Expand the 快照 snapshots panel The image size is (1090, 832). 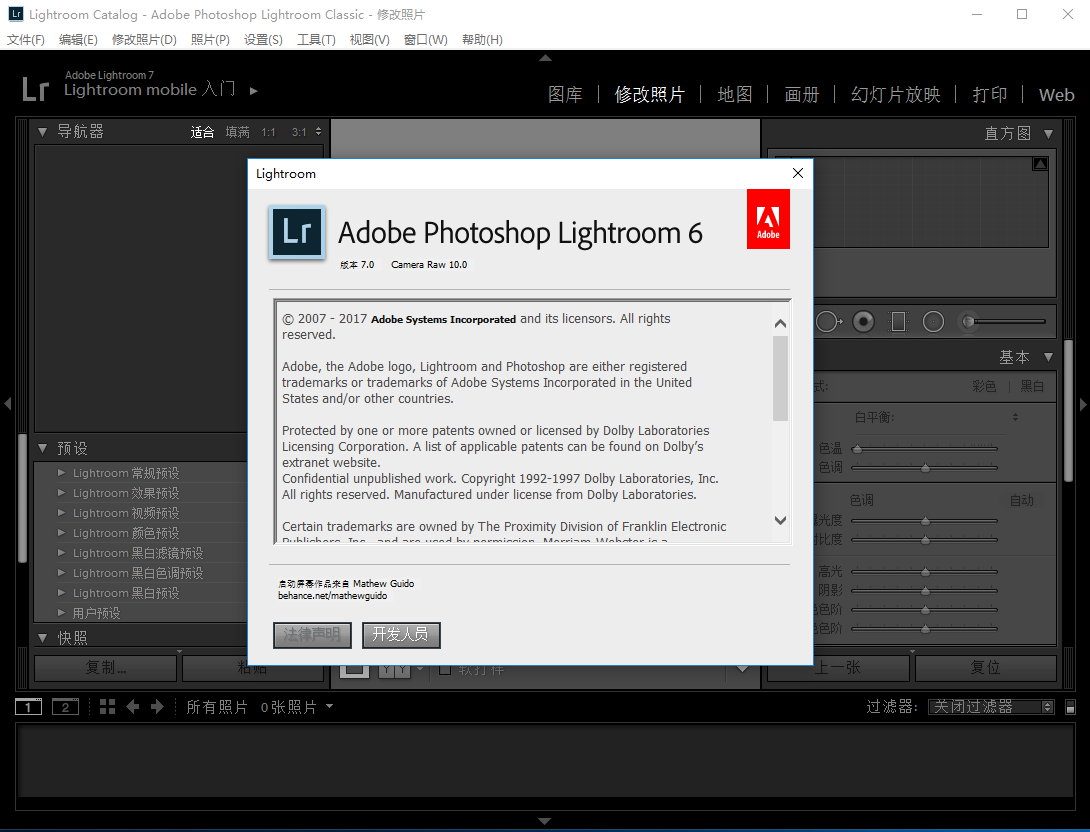pyautogui.click(x=42, y=637)
